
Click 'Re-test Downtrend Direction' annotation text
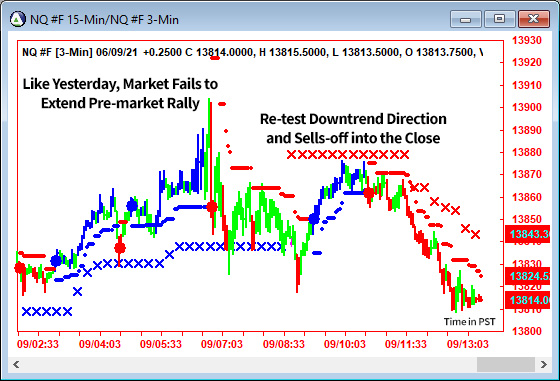353,119
